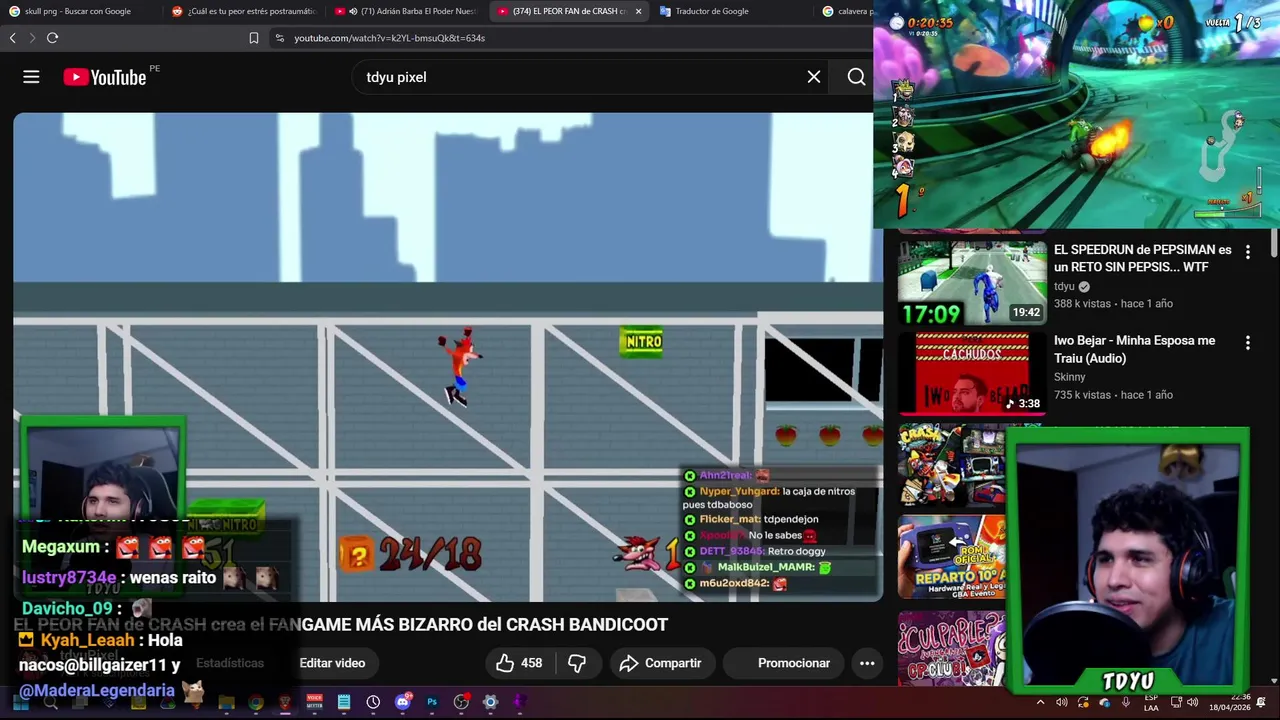Switch to the 'calavera' Google tab
The height and width of the screenshot is (720, 1280).
click(x=846, y=11)
